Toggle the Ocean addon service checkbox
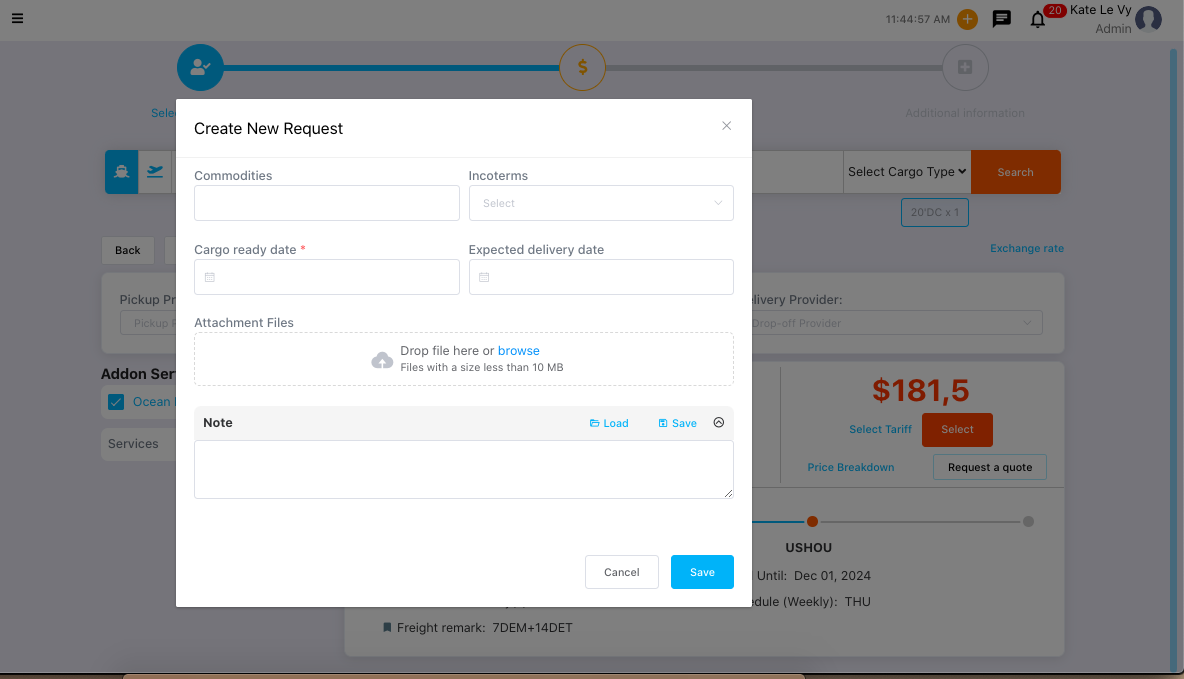Image resolution: width=1184 pixels, height=679 pixels. point(116,402)
